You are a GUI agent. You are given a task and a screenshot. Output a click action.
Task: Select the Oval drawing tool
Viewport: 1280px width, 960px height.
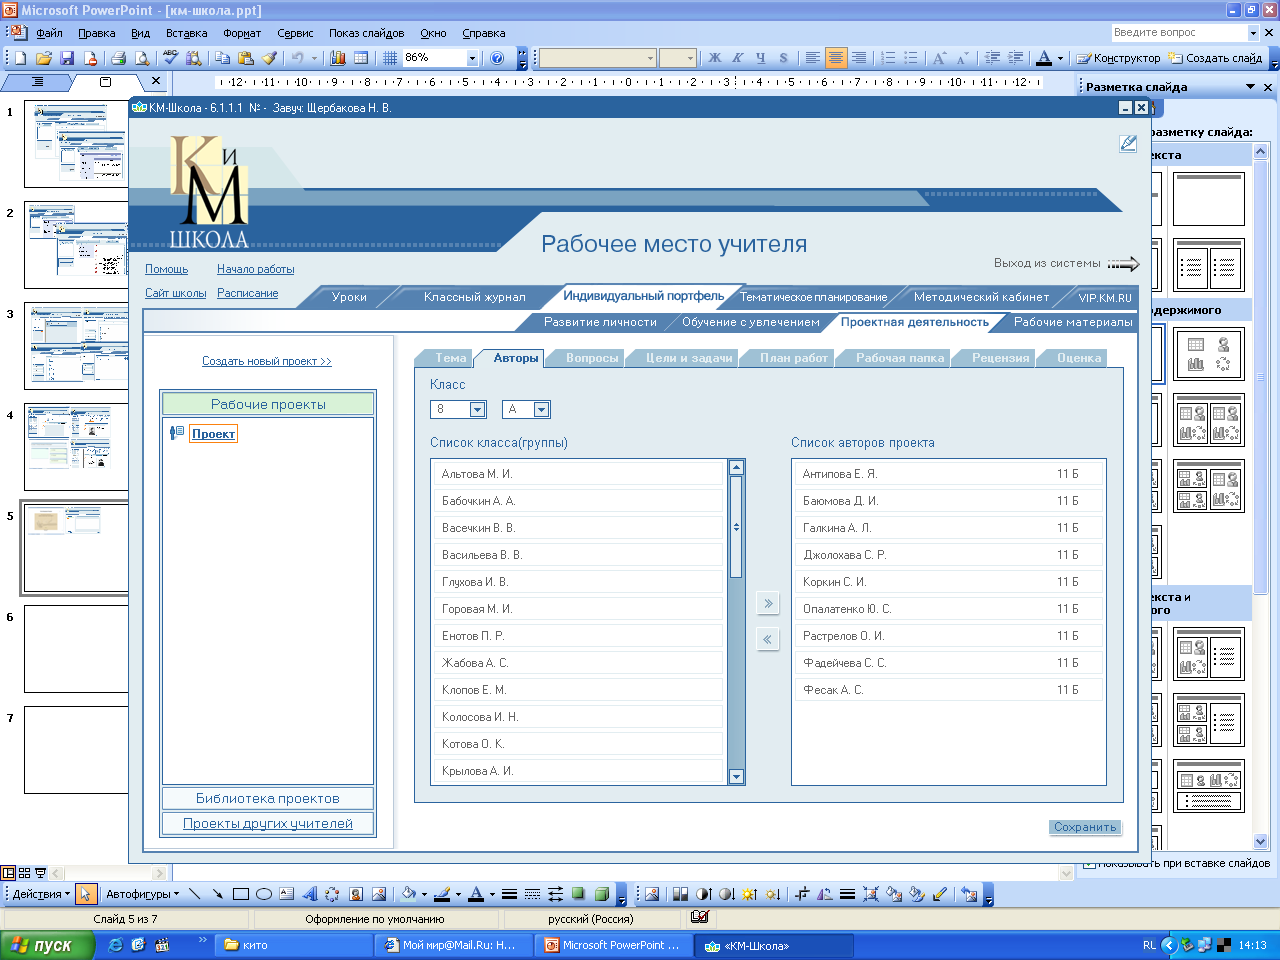(264, 894)
